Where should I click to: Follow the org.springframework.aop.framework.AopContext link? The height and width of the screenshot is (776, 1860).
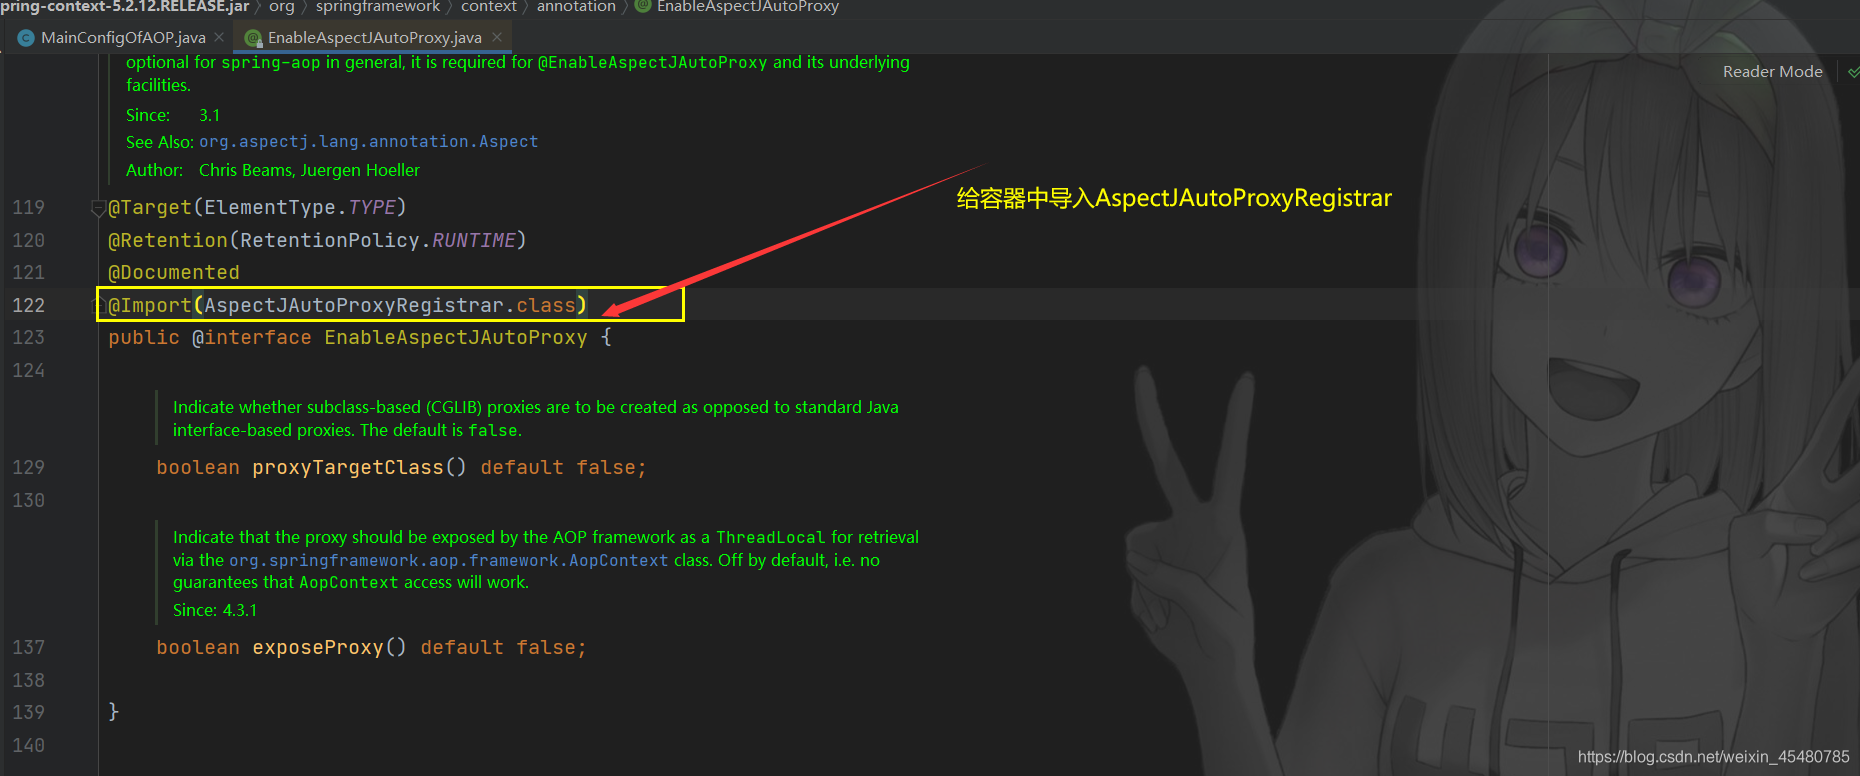coord(448,561)
